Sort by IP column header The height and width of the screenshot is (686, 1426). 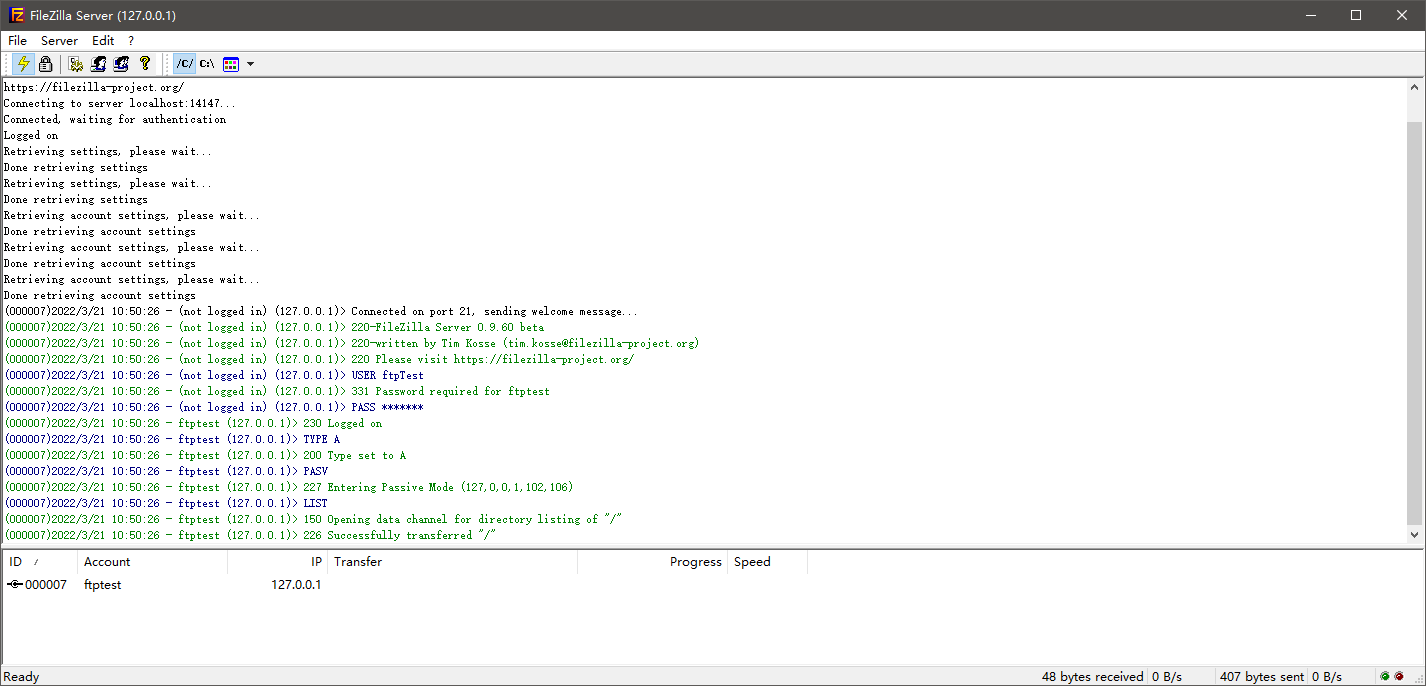277,562
